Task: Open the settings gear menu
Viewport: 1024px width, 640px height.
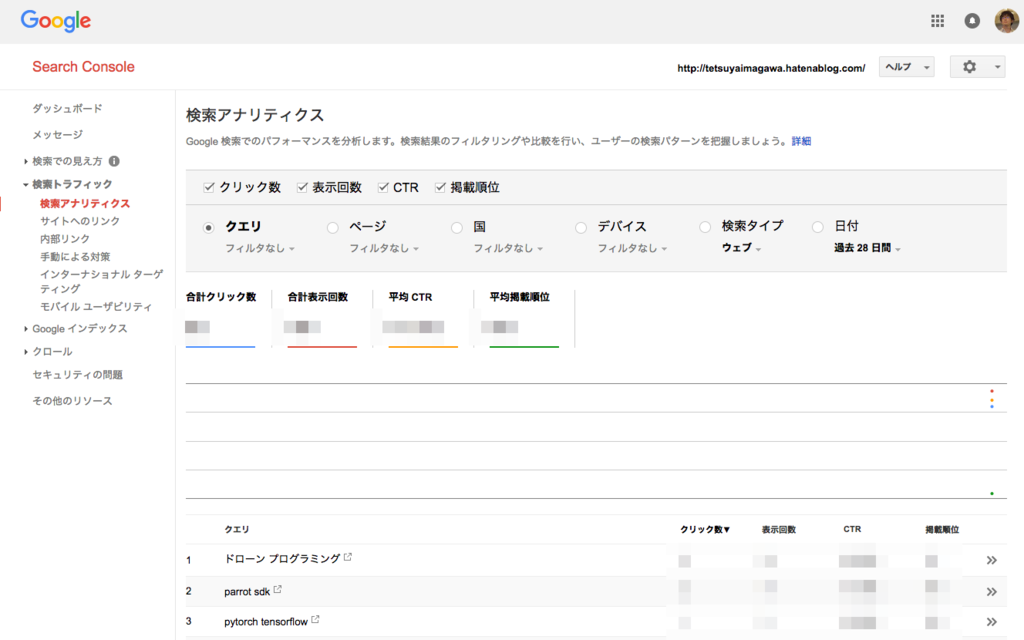Action: coord(969,67)
